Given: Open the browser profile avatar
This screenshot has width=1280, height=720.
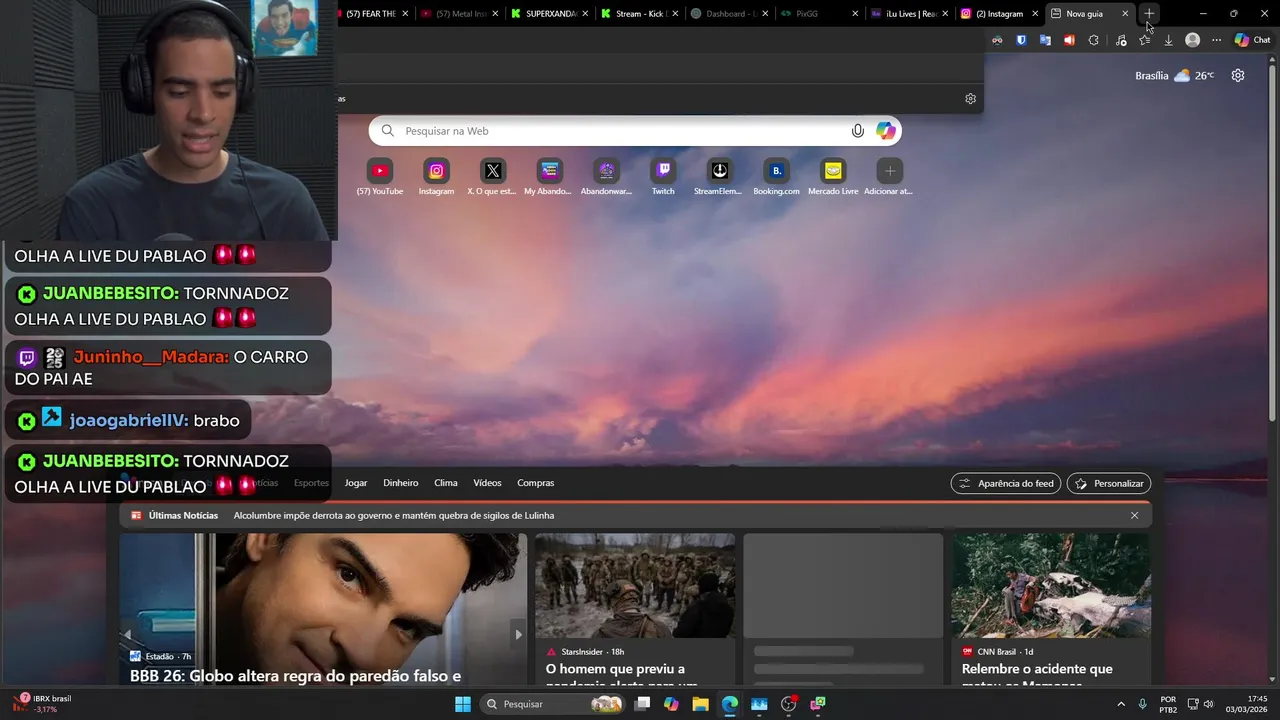Looking at the screenshot, I should pyautogui.click(x=1192, y=40).
